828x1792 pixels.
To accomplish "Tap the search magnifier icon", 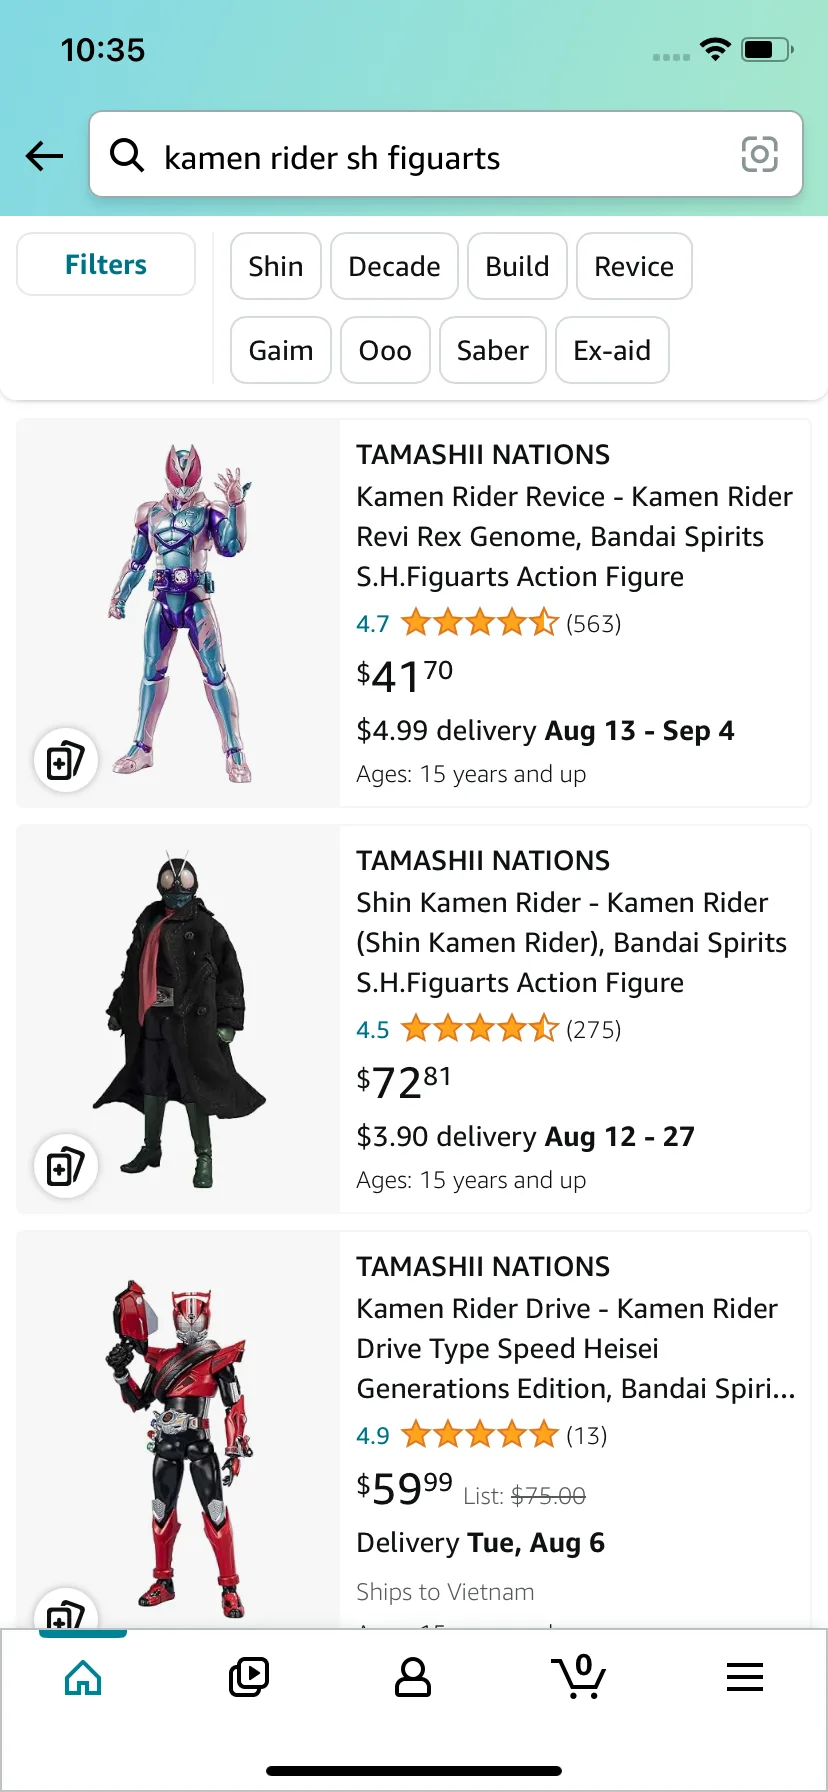I will click(127, 156).
